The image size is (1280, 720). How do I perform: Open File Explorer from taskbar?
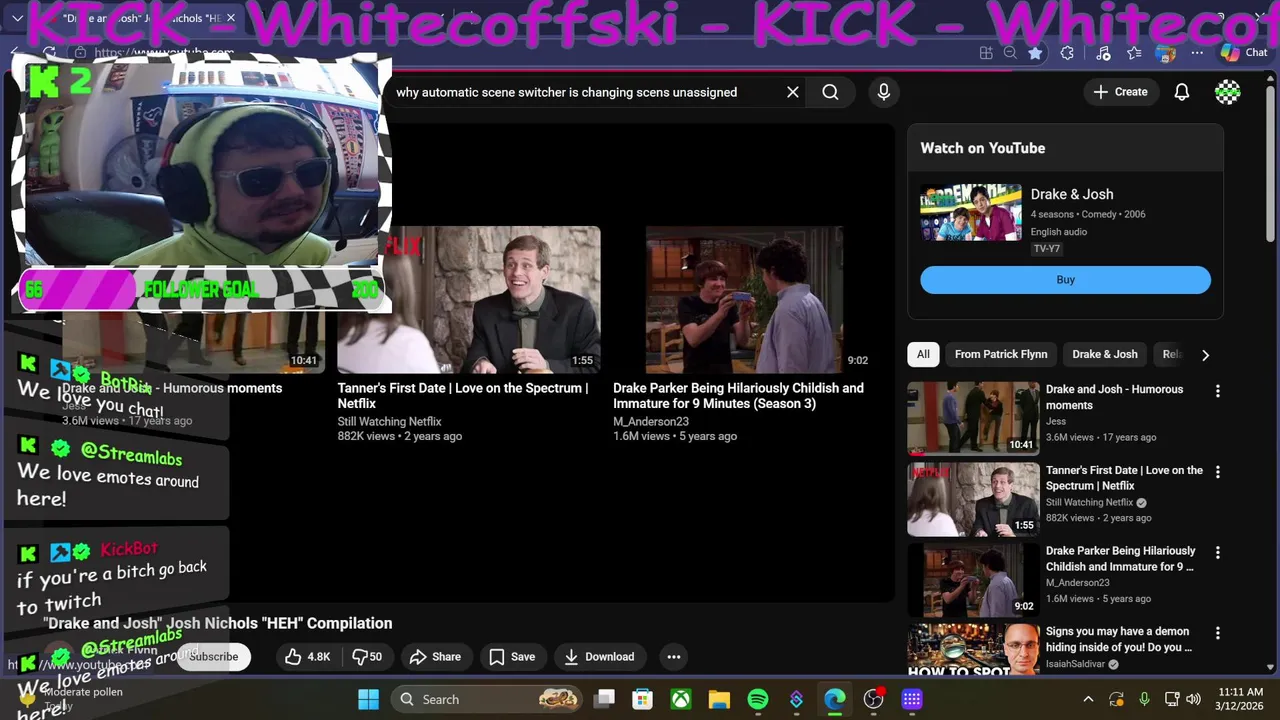pyautogui.click(x=719, y=699)
